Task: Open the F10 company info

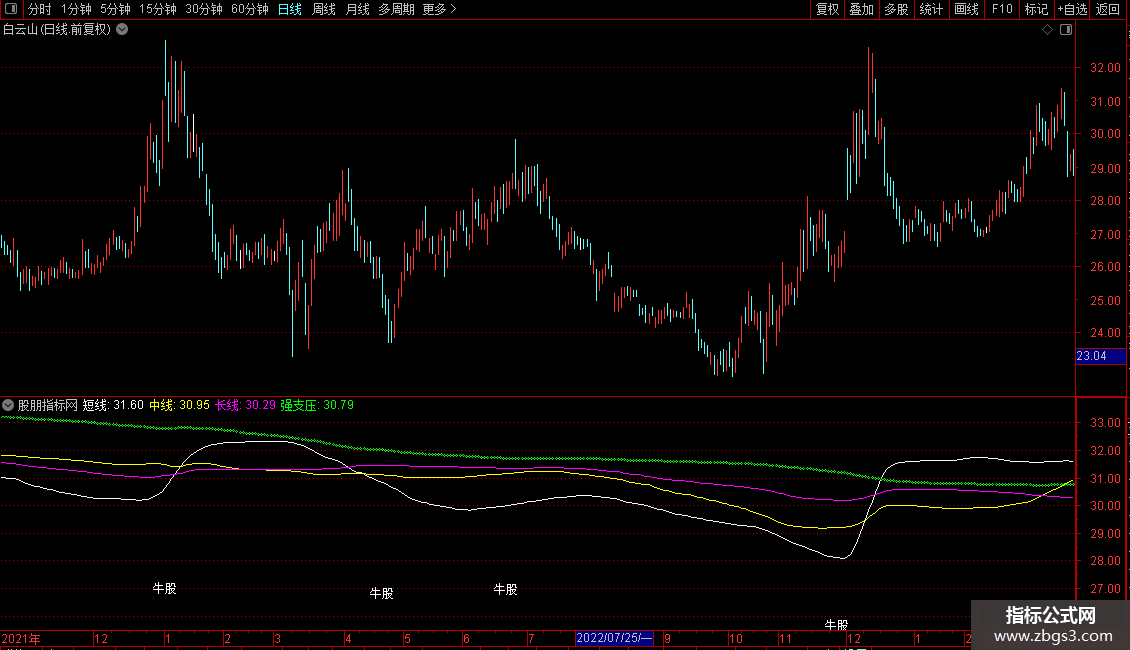Action: 1002,9
